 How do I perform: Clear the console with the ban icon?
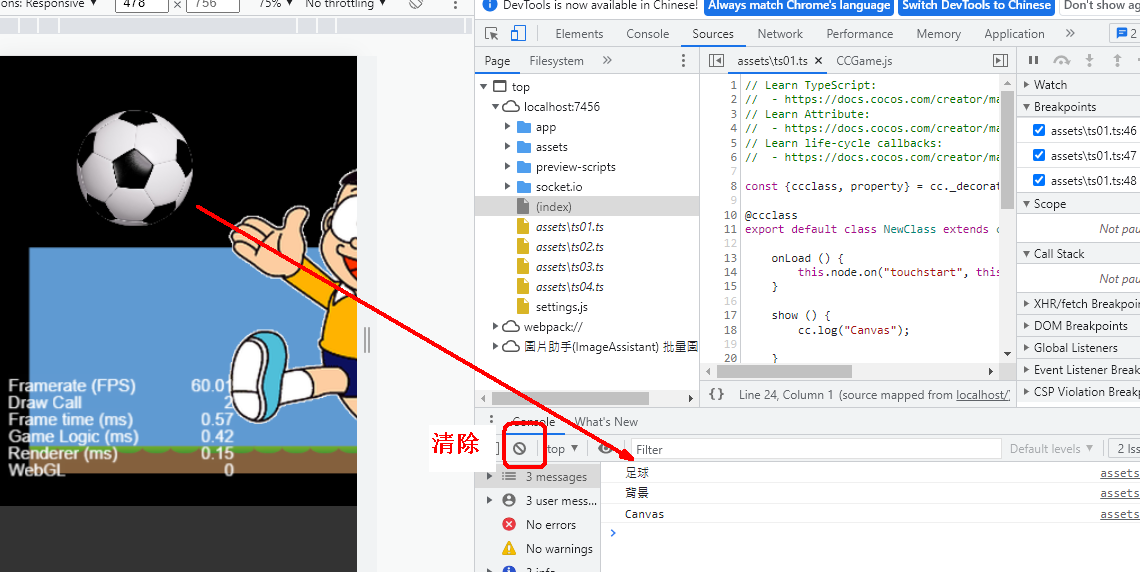click(519, 448)
